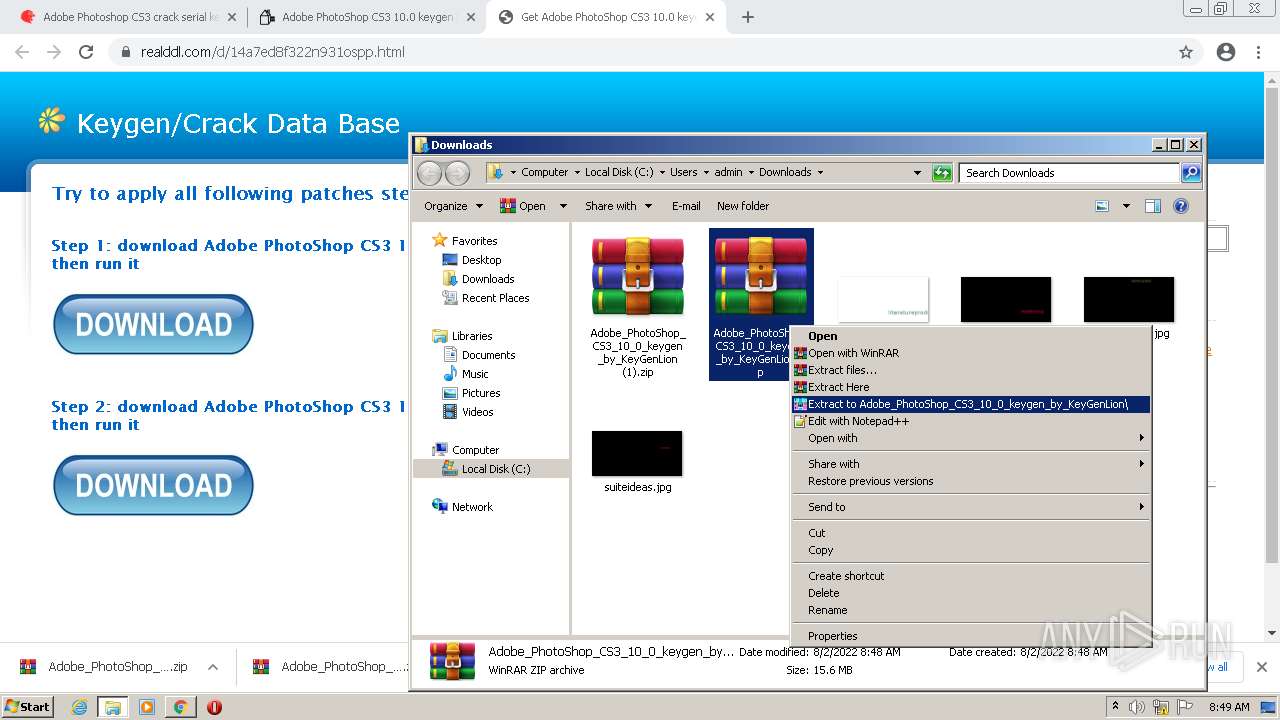The image size is (1280, 720).
Task: Open Share with toolbar dropdown
Action: point(618,206)
